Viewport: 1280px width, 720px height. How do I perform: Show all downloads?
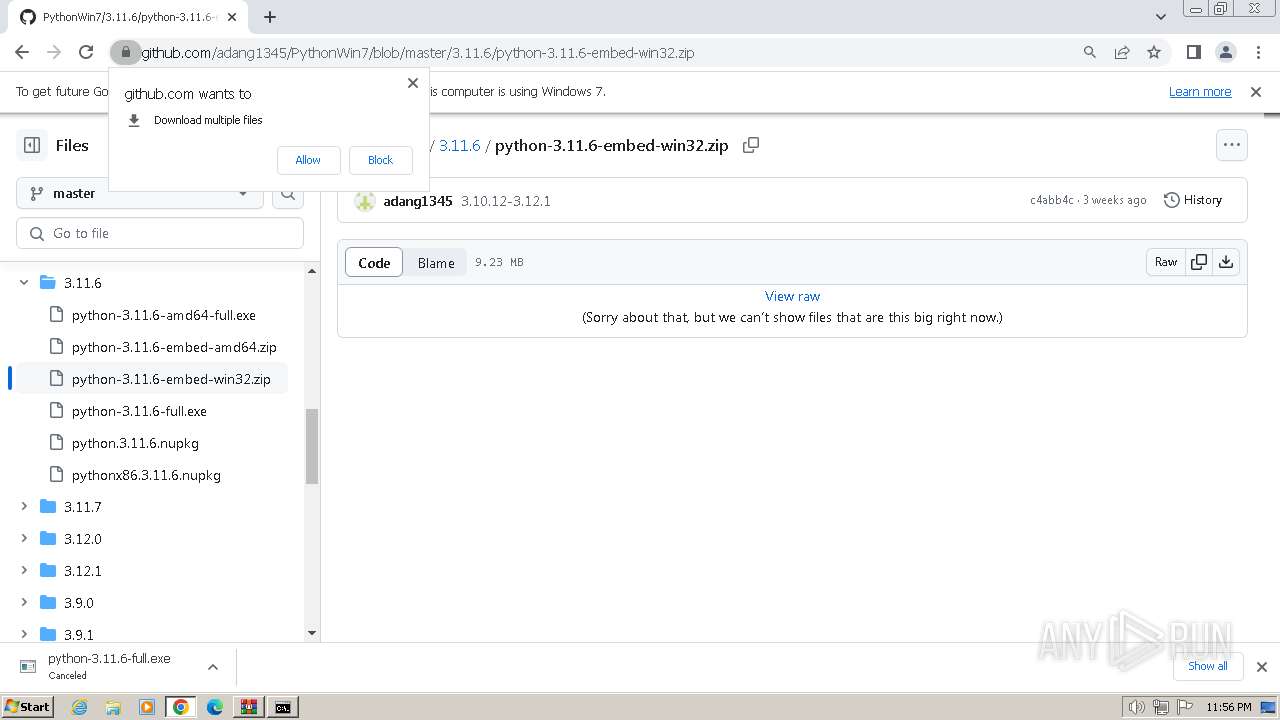(1208, 666)
